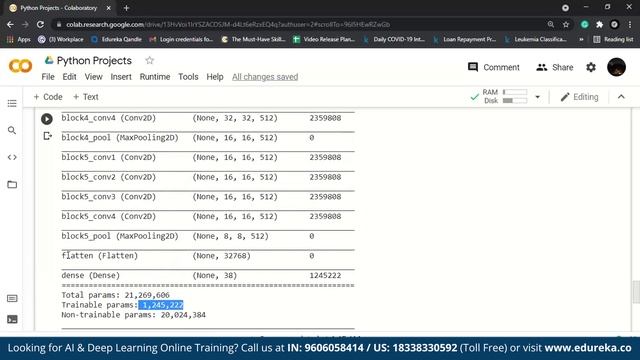640x360 pixels.
Task: Click the Colab CO logo
Action: pyautogui.click(x=20, y=66)
